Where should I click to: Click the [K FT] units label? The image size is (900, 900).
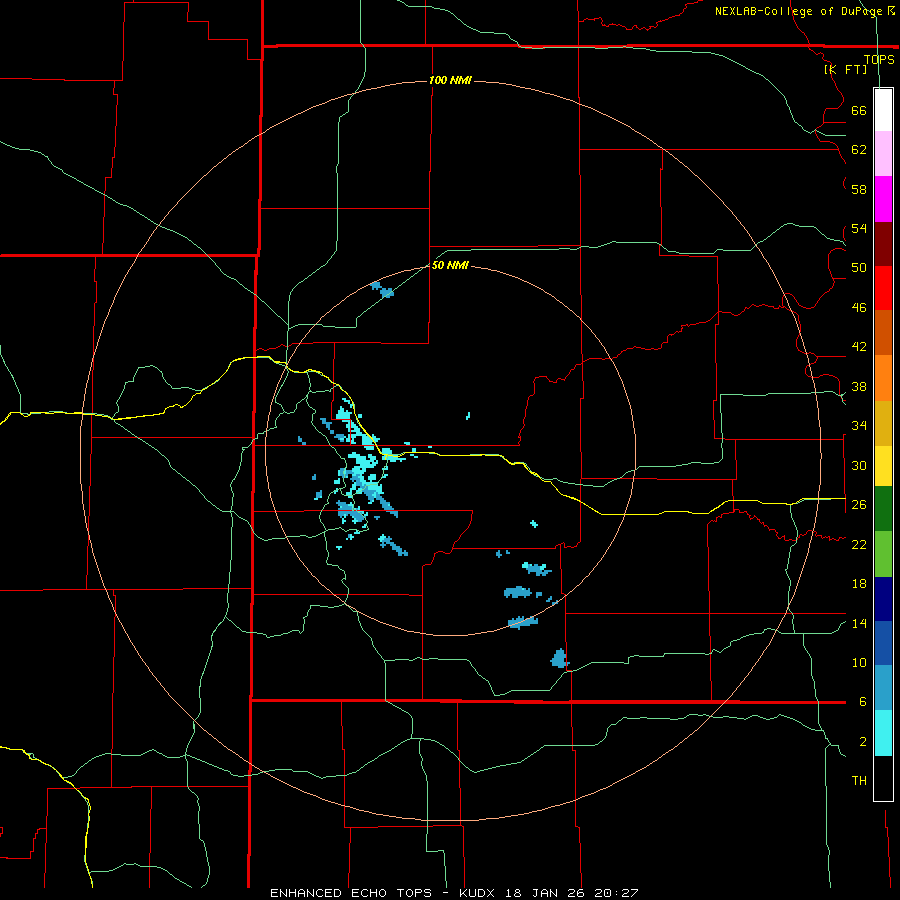[x=845, y=69]
